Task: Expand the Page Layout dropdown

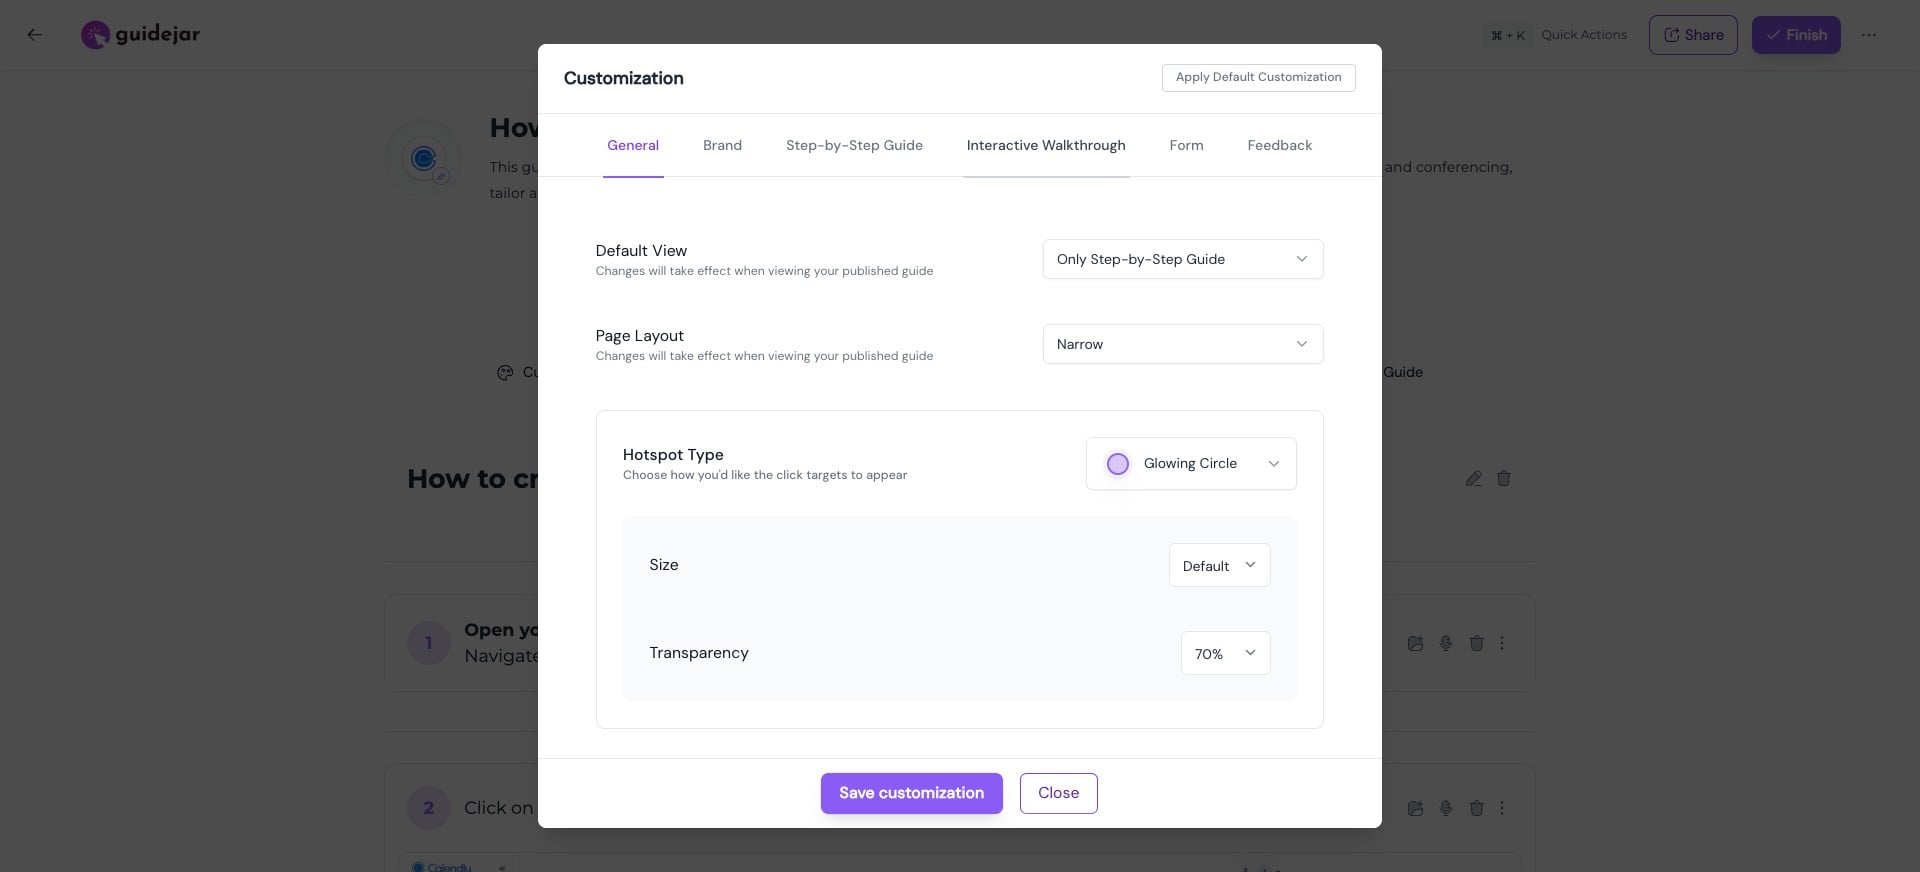Action: click(1182, 344)
